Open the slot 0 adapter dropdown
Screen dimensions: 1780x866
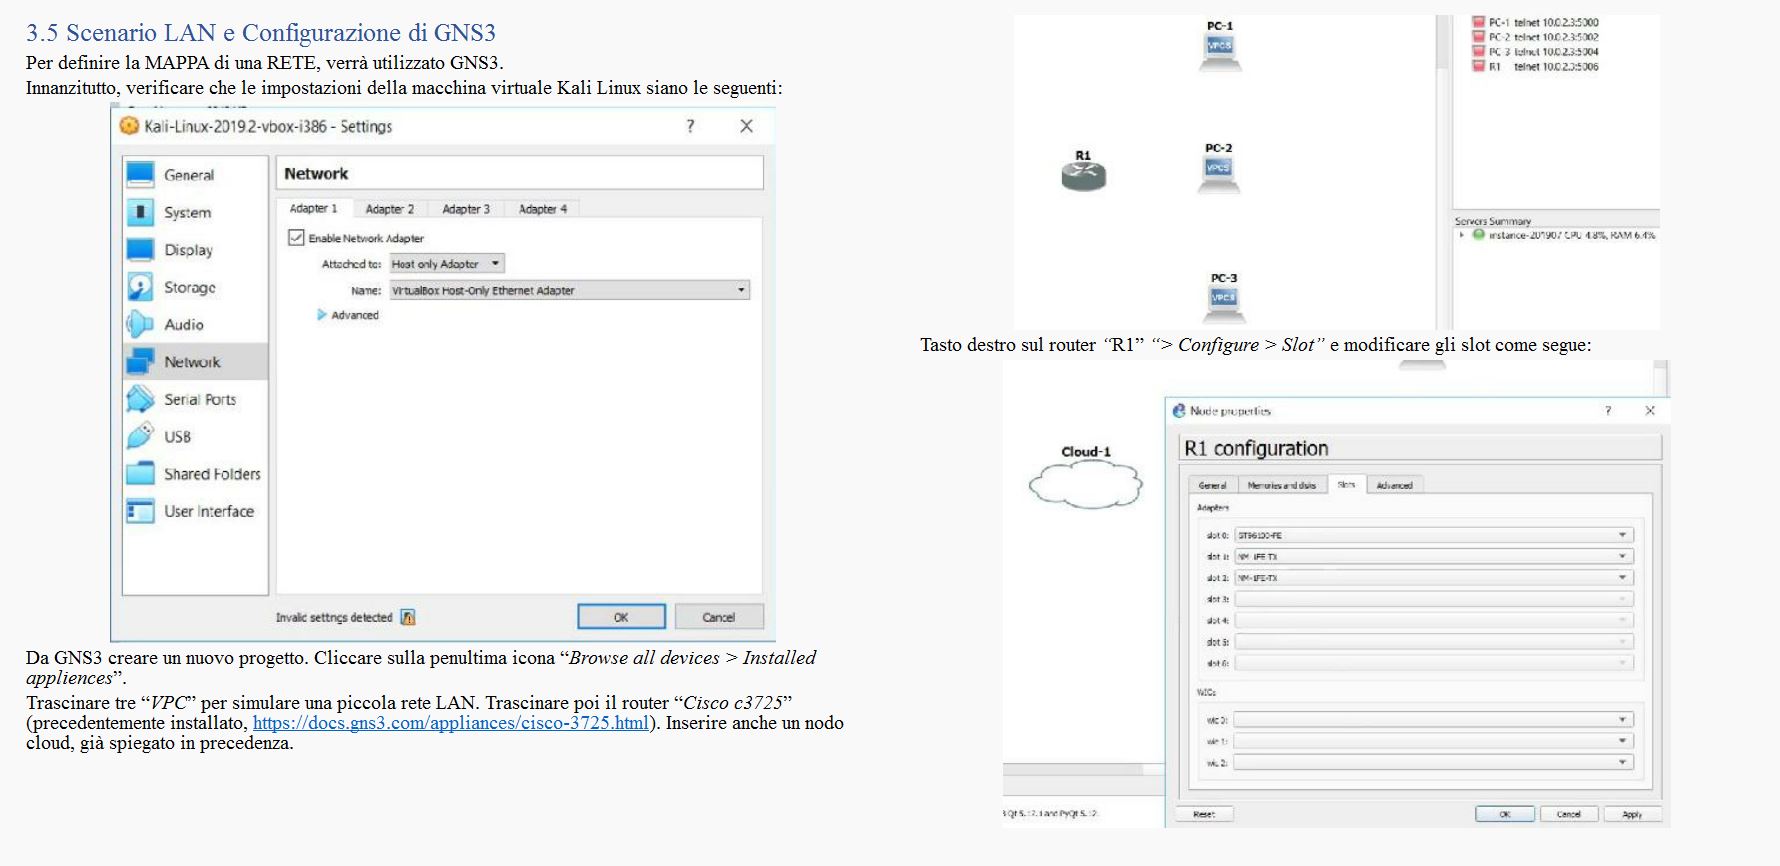(1434, 535)
